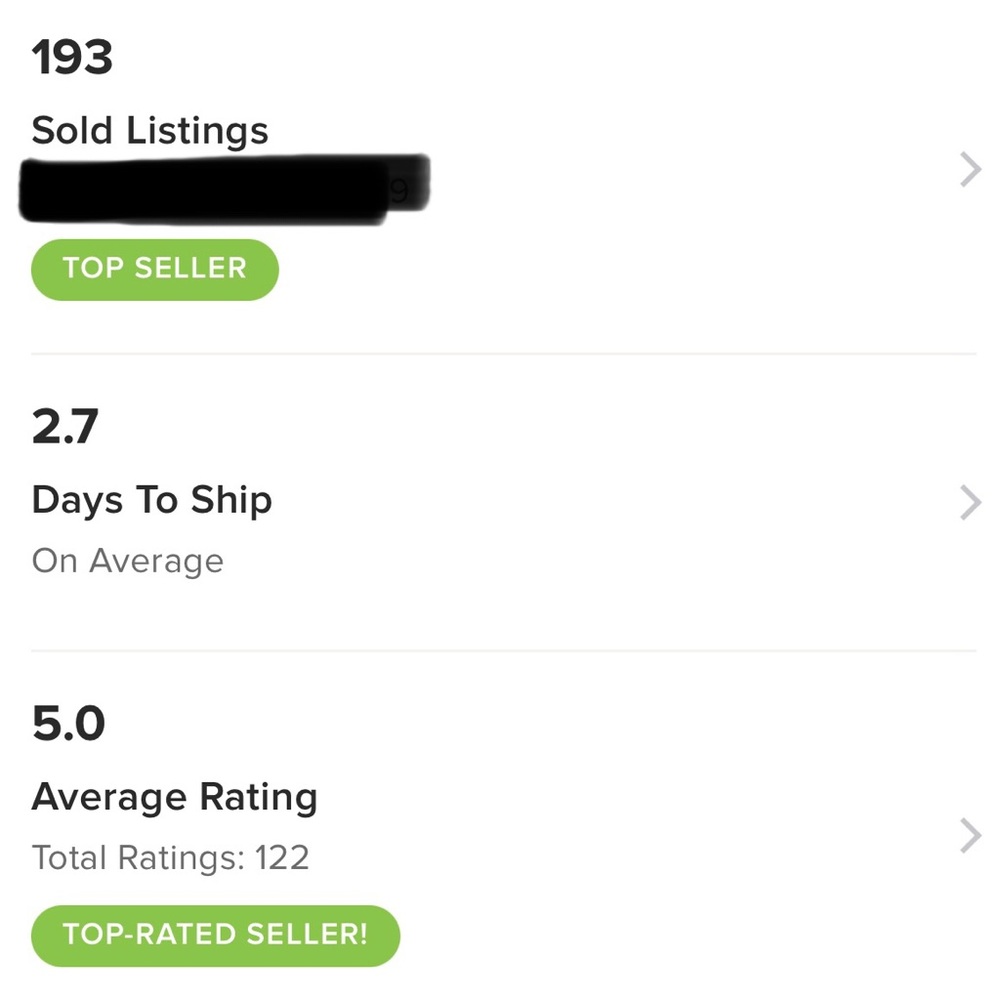
Task: Select the Sold Listings label
Action: (x=150, y=131)
